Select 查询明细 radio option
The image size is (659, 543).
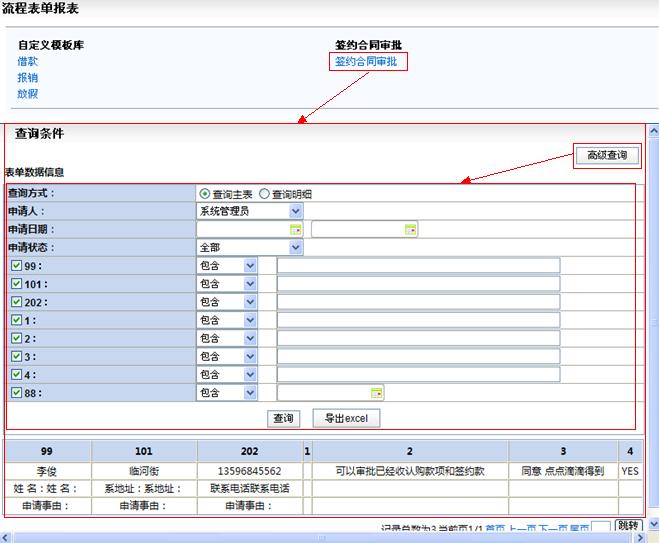pyautogui.click(x=265, y=194)
